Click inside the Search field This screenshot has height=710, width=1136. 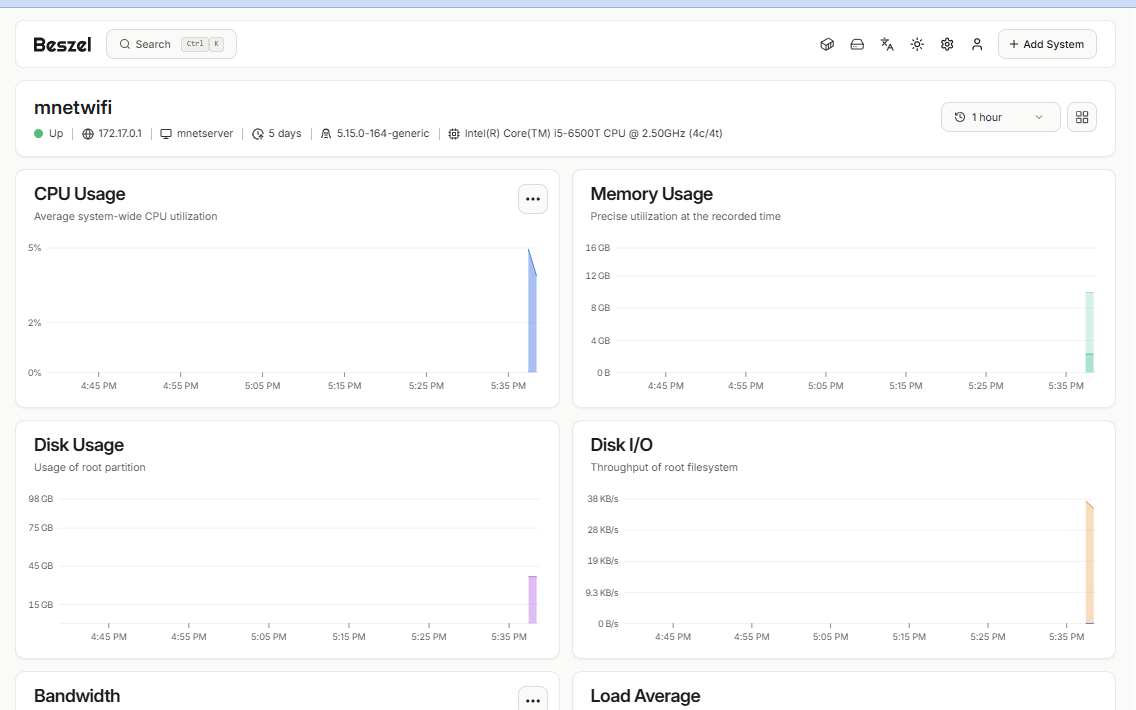[x=170, y=44]
